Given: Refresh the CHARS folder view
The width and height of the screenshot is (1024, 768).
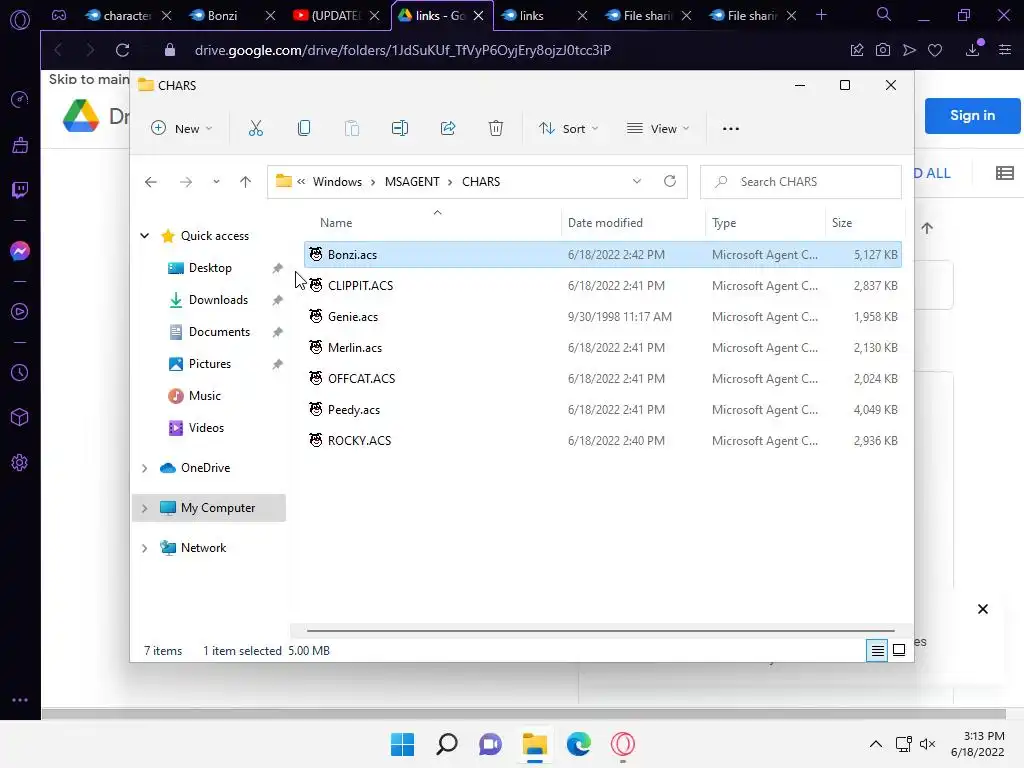Looking at the screenshot, I should tap(670, 181).
